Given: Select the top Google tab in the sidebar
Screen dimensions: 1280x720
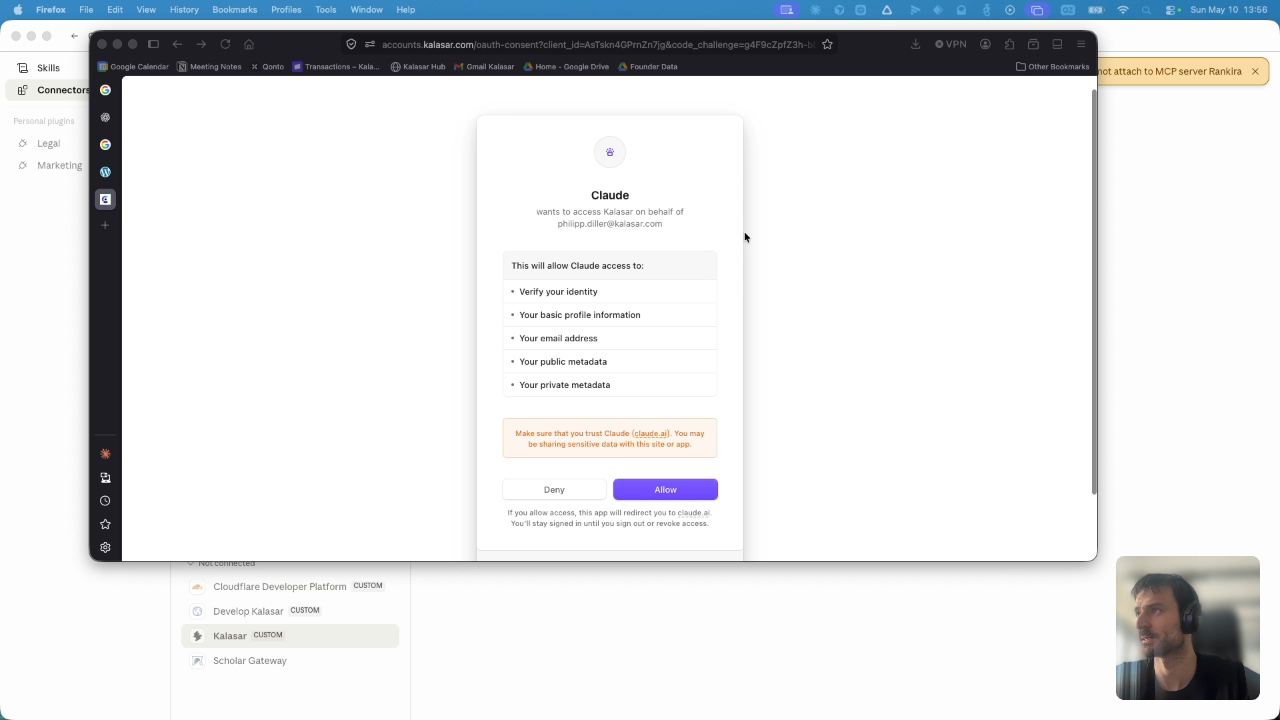Looking at the screenshot, I should point(105,90).
